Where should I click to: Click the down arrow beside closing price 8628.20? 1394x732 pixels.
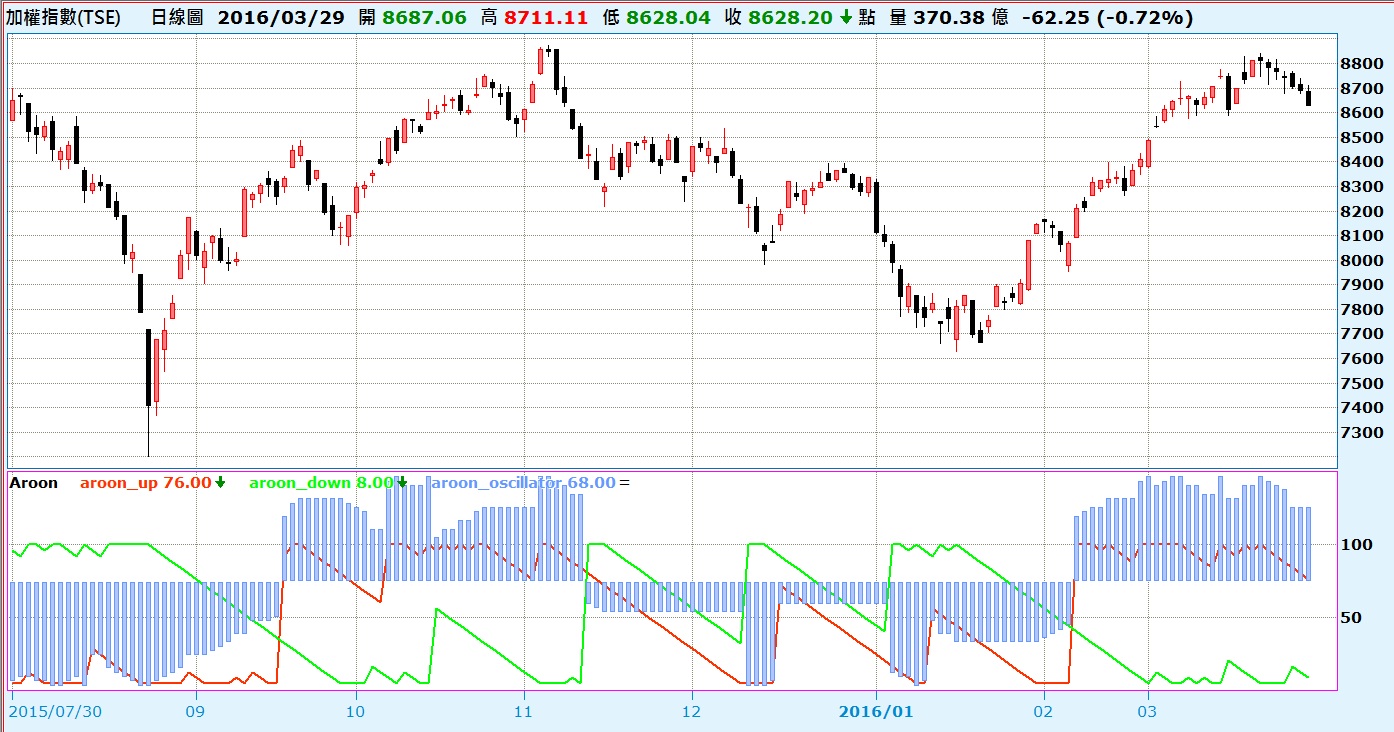(x=846, y=18)
